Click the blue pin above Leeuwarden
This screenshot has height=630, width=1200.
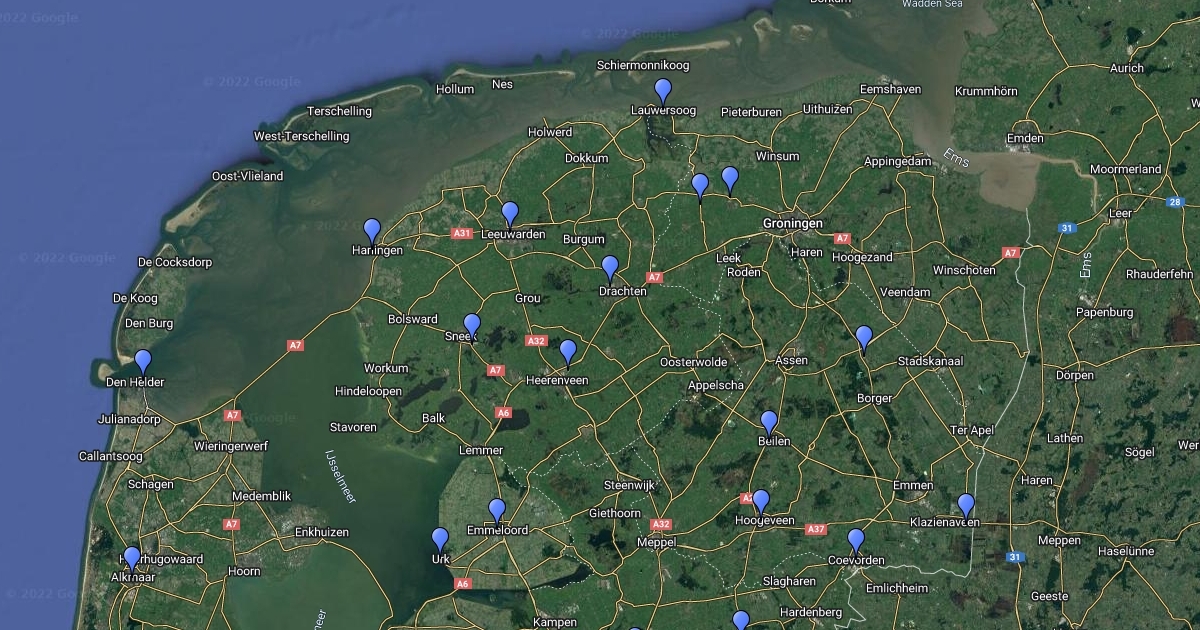coord(510,214)
